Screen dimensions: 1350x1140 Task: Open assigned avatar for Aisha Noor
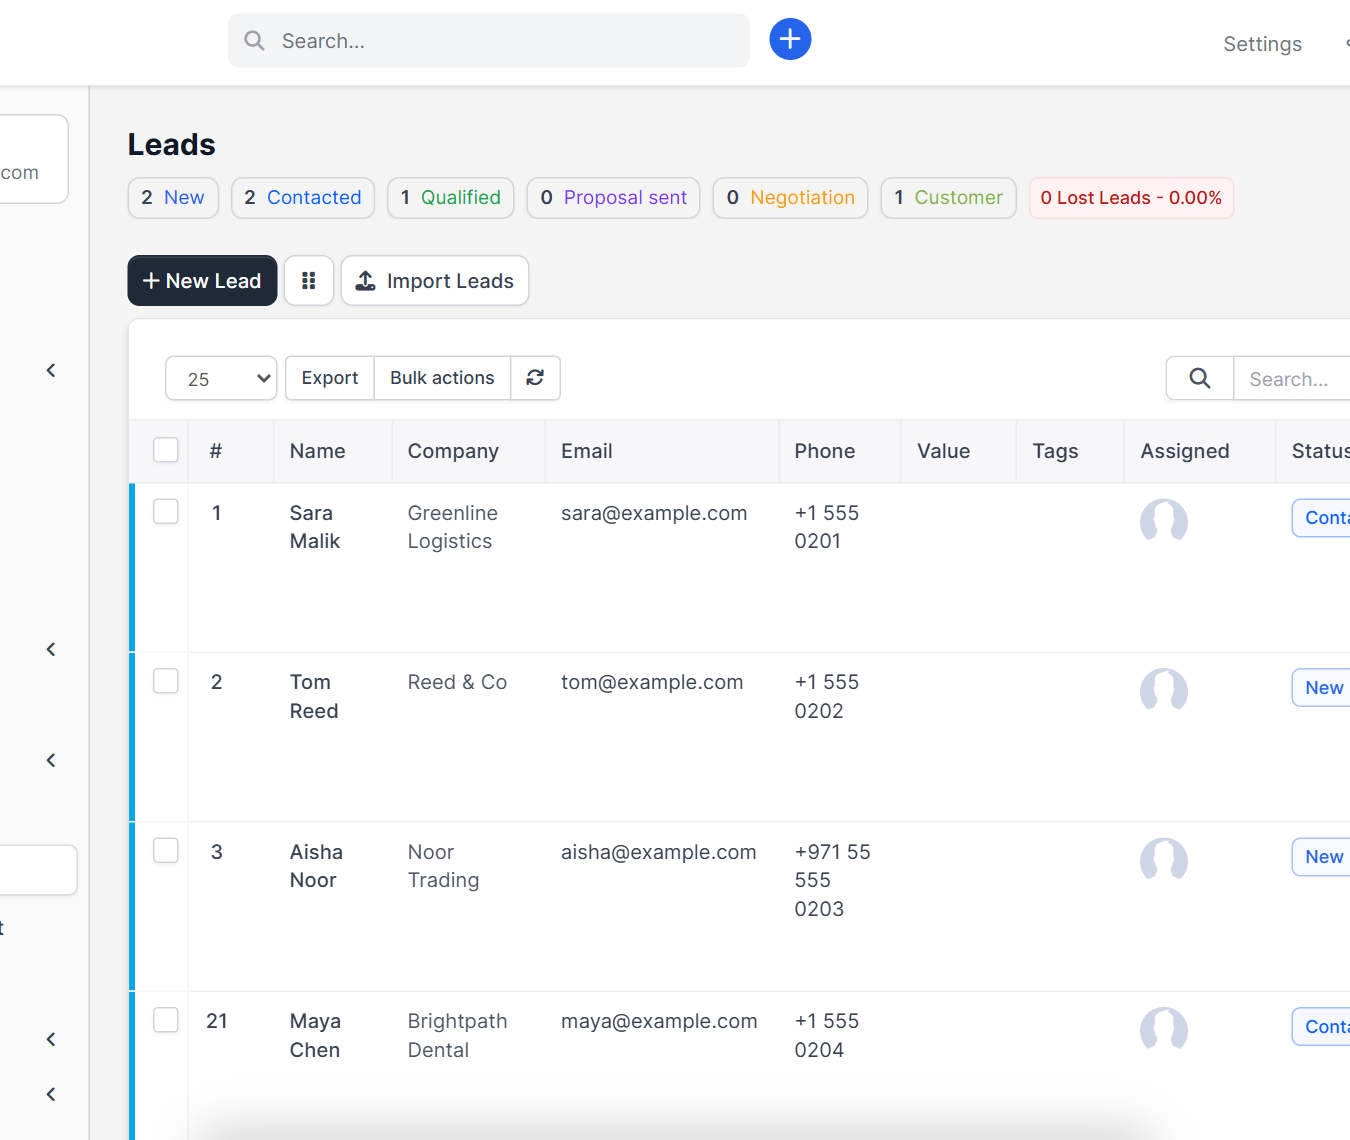(1164, 860)
